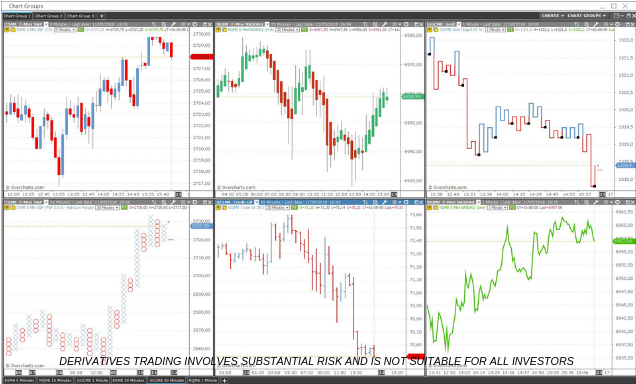Click the wrench icon on NASDAQ 15-minute chart

[x=384, y=24]
